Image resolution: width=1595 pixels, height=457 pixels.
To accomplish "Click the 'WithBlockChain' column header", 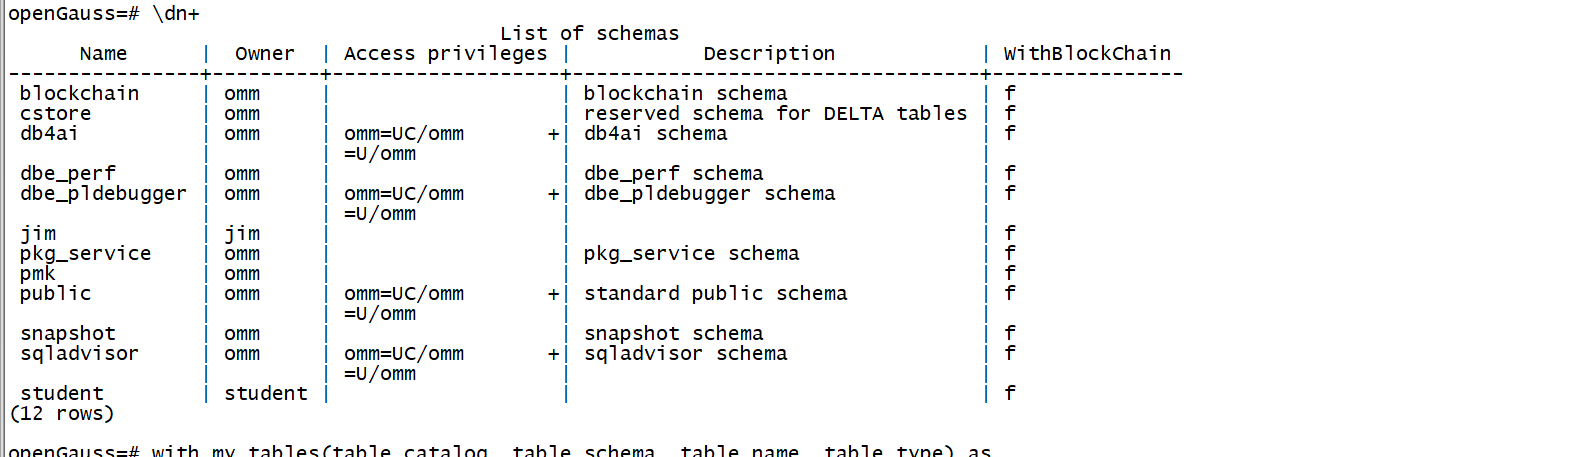I will tap(1086, 54).
